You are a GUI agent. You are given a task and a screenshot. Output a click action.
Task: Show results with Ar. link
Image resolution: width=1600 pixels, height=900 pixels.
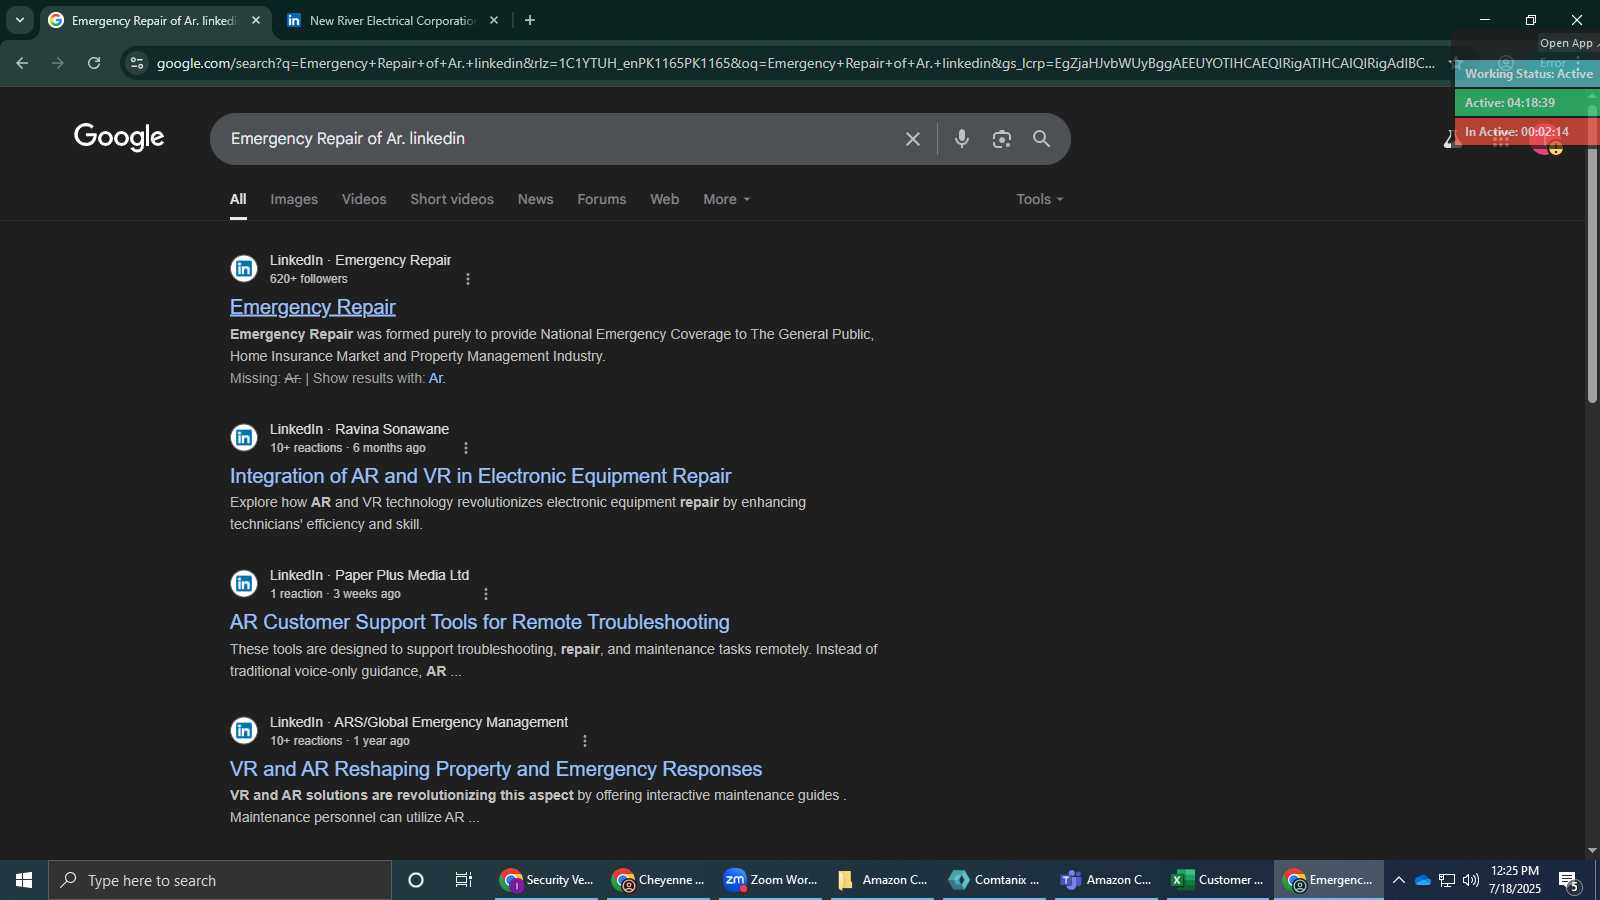point(437,378)
